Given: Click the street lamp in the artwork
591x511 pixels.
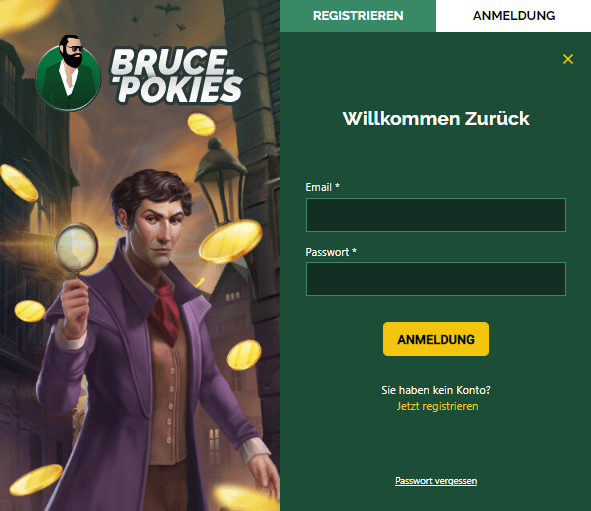Looking at the screenshot, I should pos(220,180).
